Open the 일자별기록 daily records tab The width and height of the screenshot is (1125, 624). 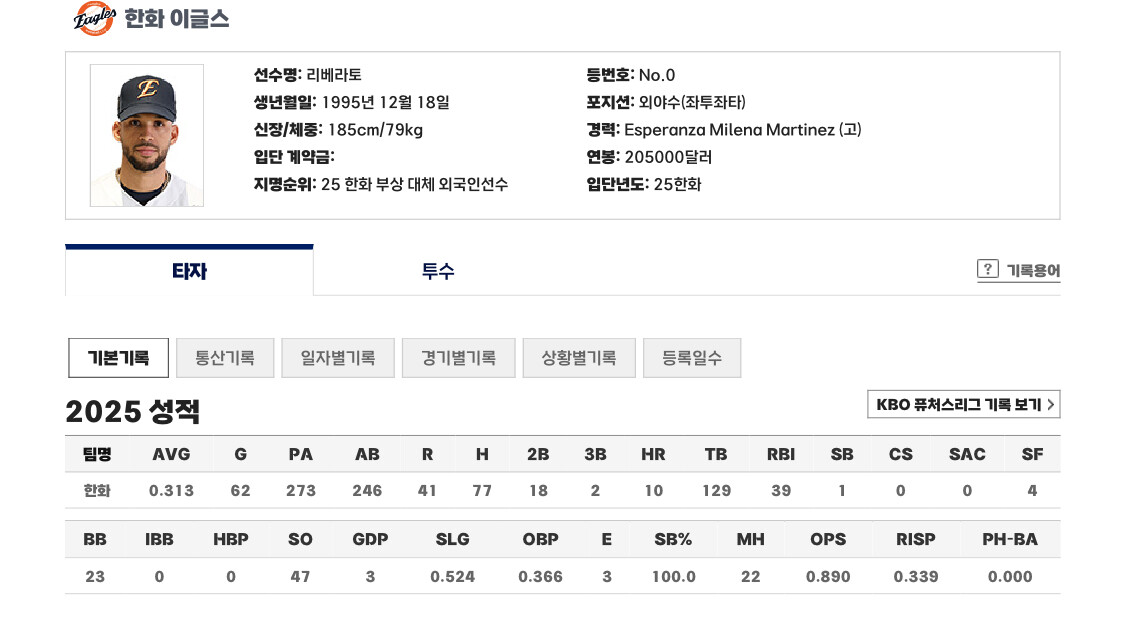[338, 358]
